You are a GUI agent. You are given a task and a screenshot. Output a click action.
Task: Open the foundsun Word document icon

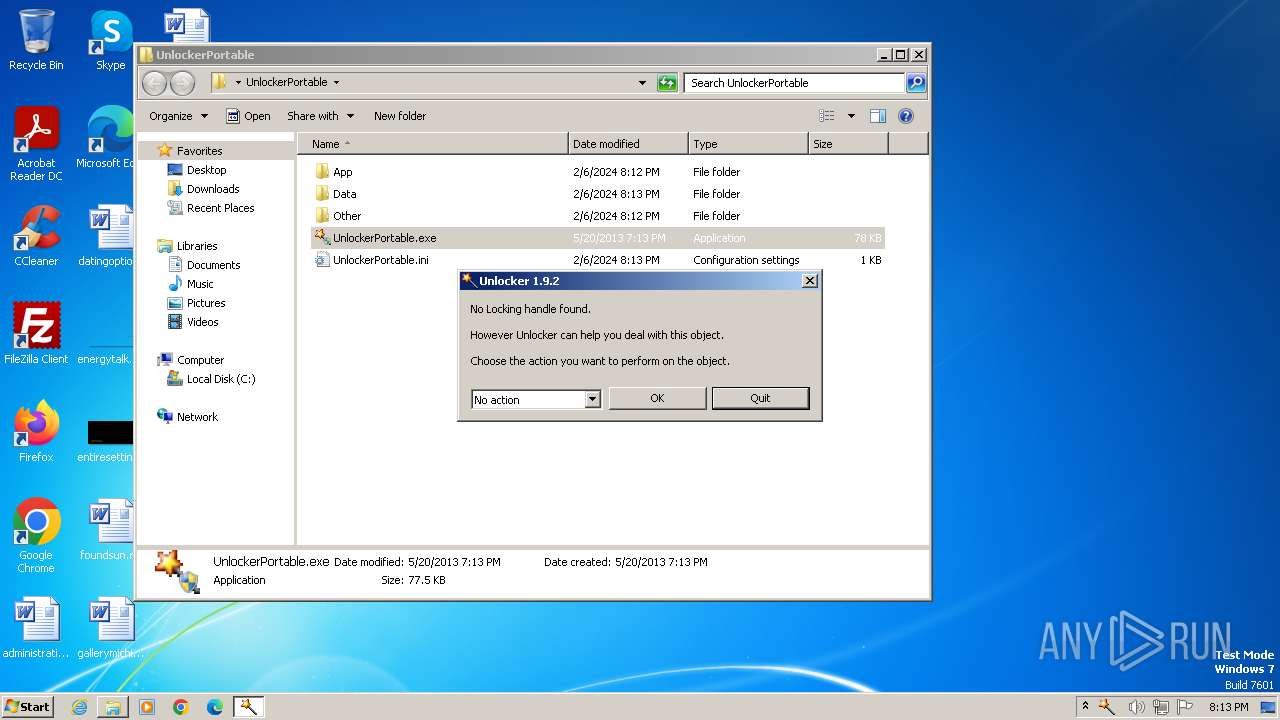pos(106,530)
